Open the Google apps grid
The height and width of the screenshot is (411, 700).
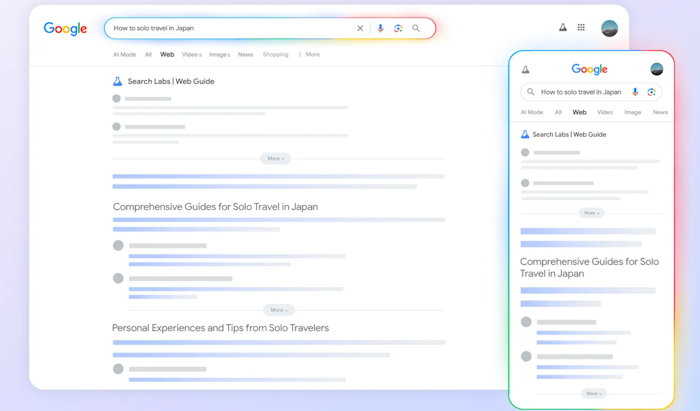point(581,27)
